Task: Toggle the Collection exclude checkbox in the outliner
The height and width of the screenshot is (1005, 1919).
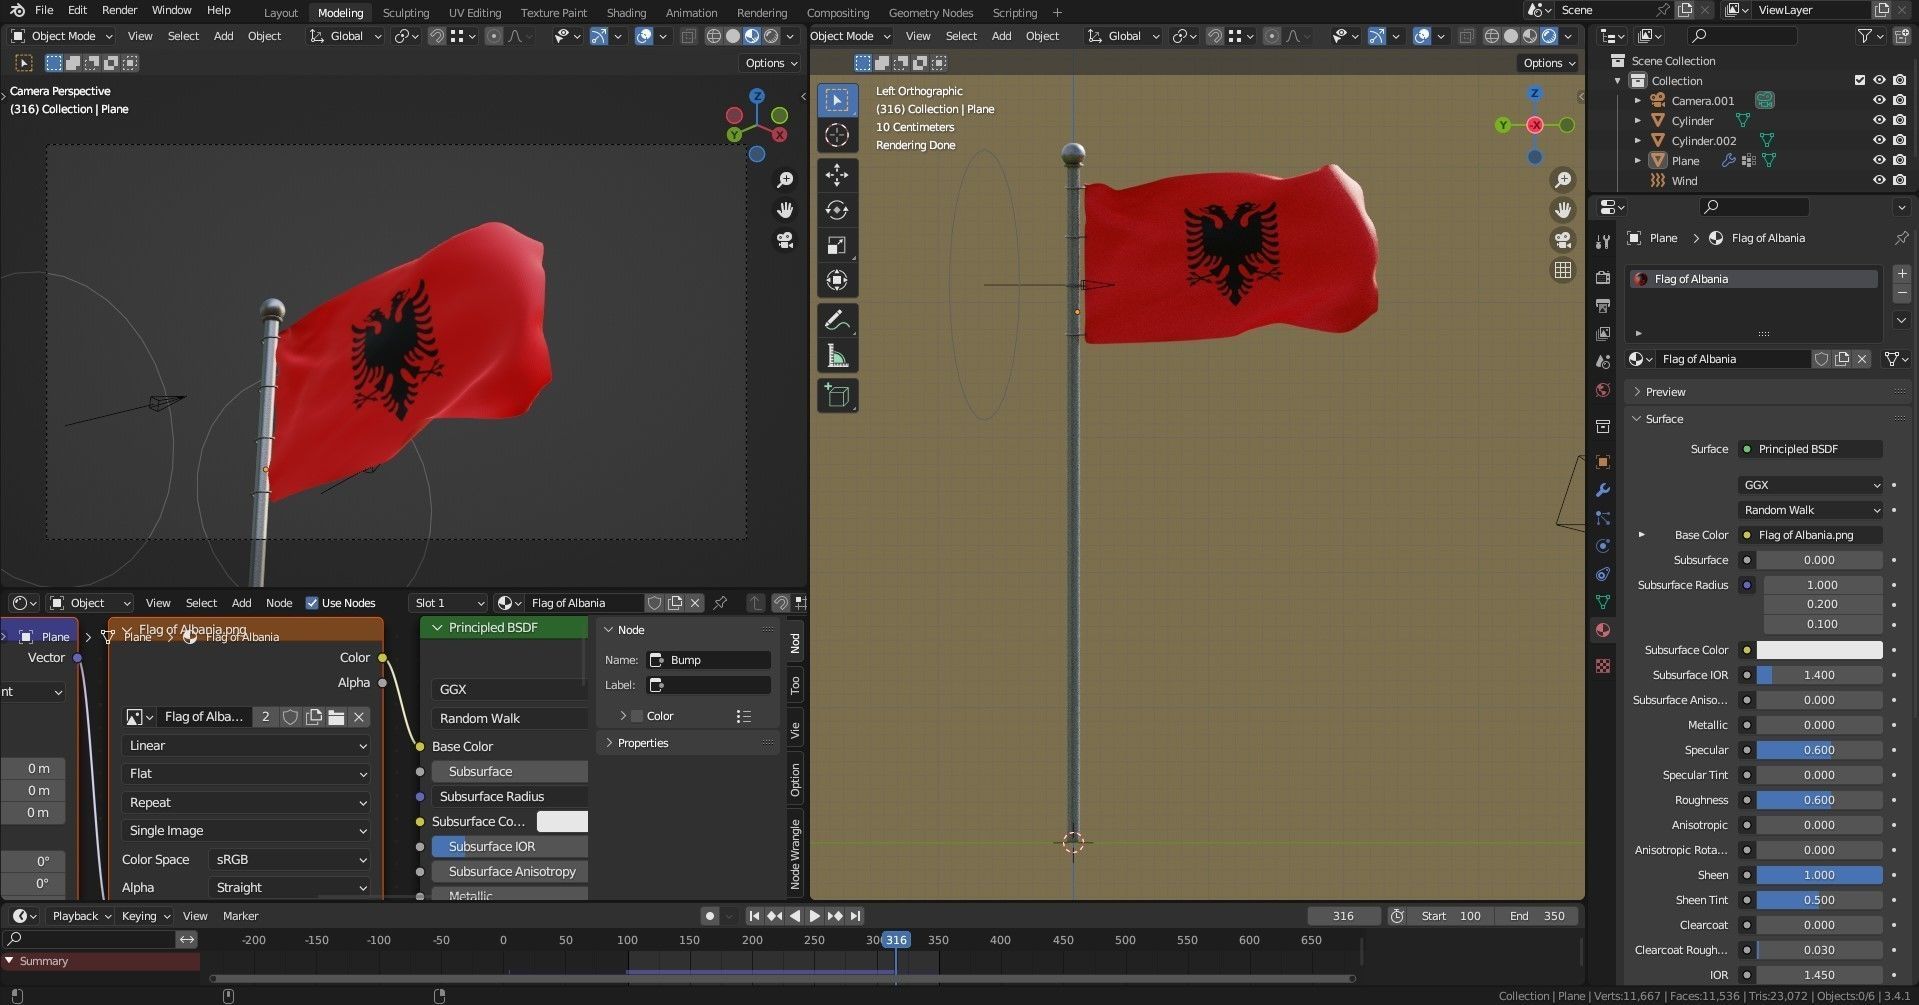Action: pos(1859,81)
